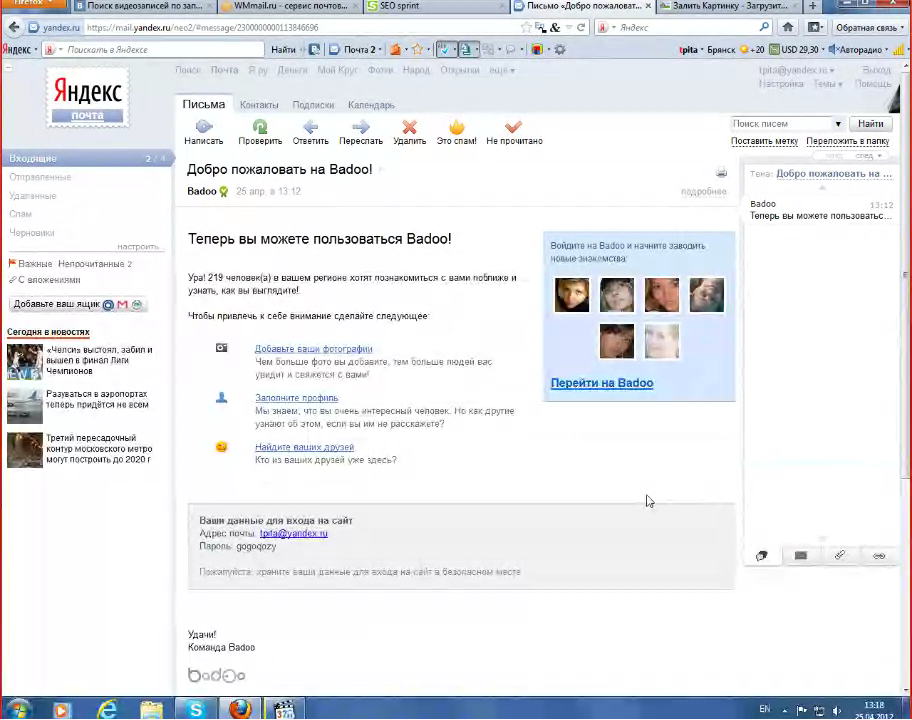Switch to the Контакты tab

[x=259, y=105]
